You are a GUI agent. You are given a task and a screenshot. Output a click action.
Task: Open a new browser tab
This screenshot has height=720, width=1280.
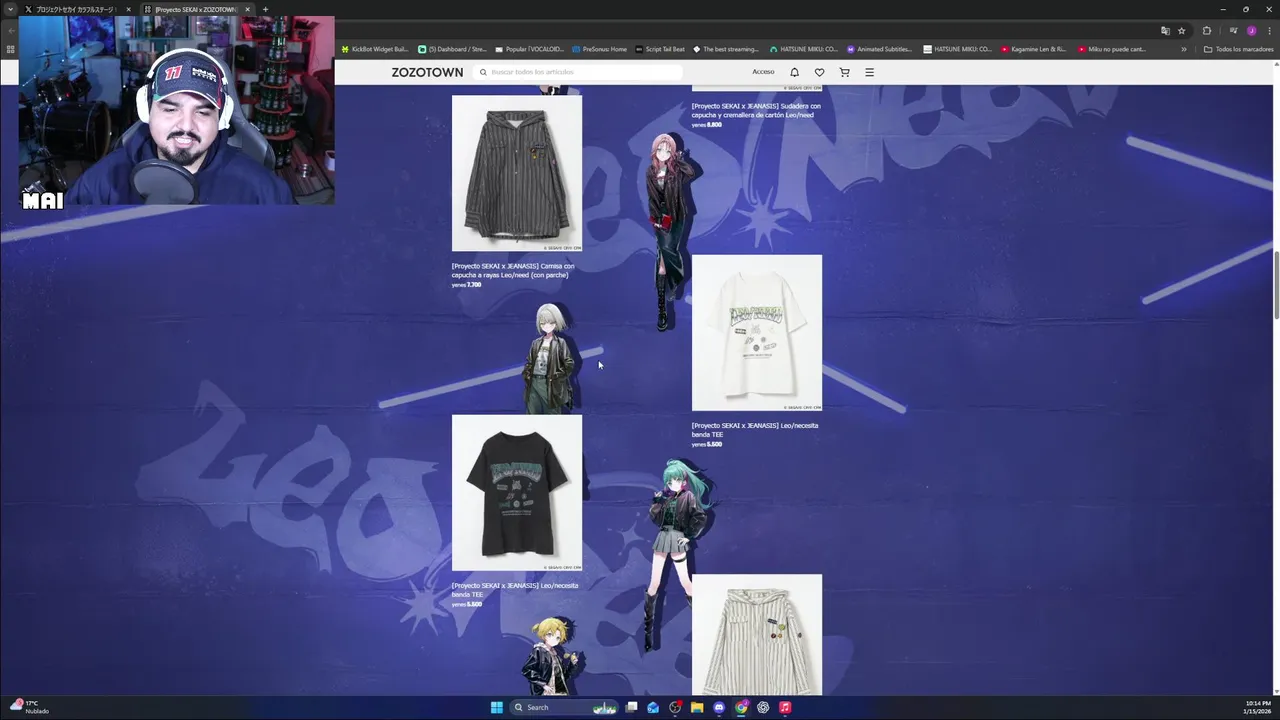coord(265,9)
